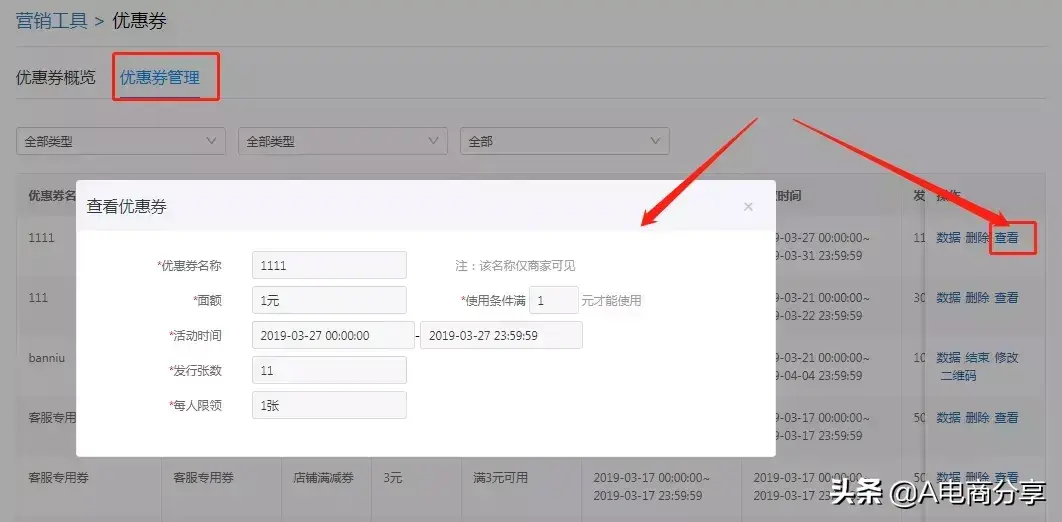Click the 1111 name cell in the table
Screen dimensions: 1062x522
[x=41, y=238]
